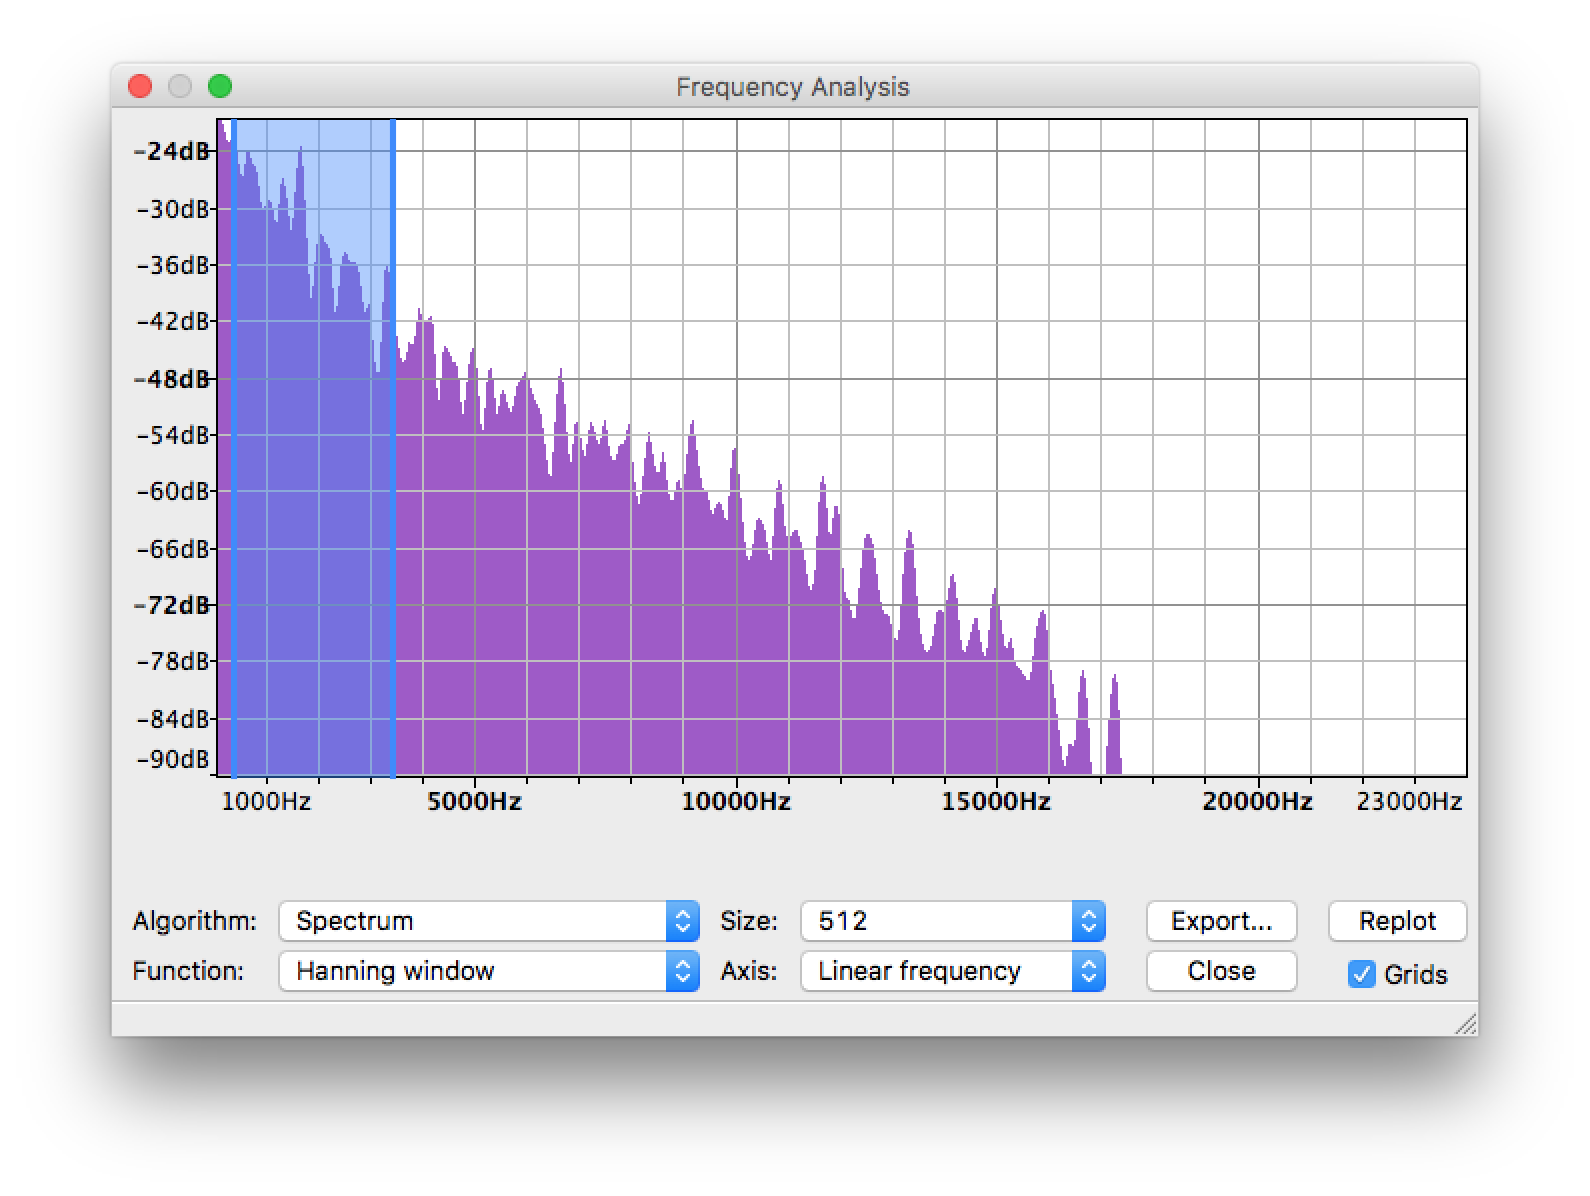Open the Size dropdown showing 512
1590x1196 pixels.
point(953,921)
